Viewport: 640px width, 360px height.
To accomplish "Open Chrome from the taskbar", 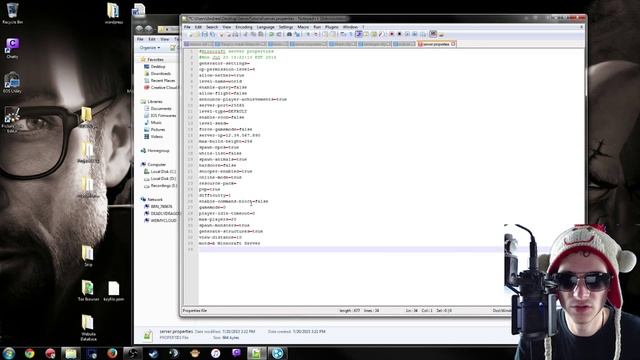I will (29, 353).
